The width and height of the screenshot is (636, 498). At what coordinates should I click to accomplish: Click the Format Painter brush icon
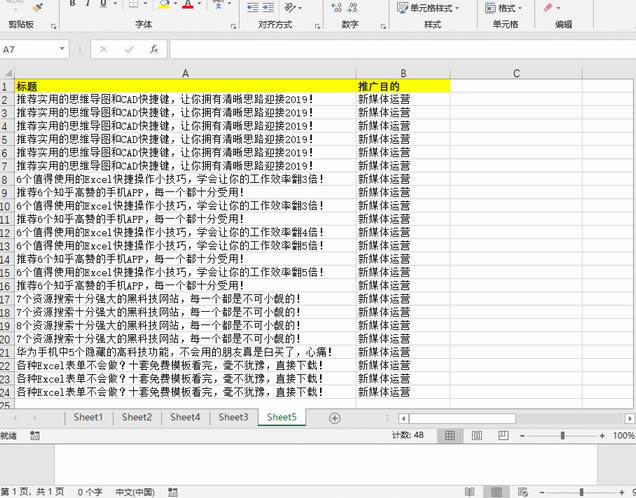pyautogui.click(x=37, y=6)
